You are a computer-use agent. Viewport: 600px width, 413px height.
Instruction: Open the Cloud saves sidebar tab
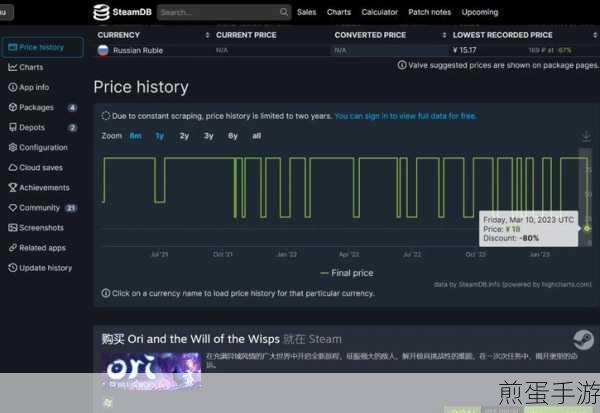click(42, 168)
